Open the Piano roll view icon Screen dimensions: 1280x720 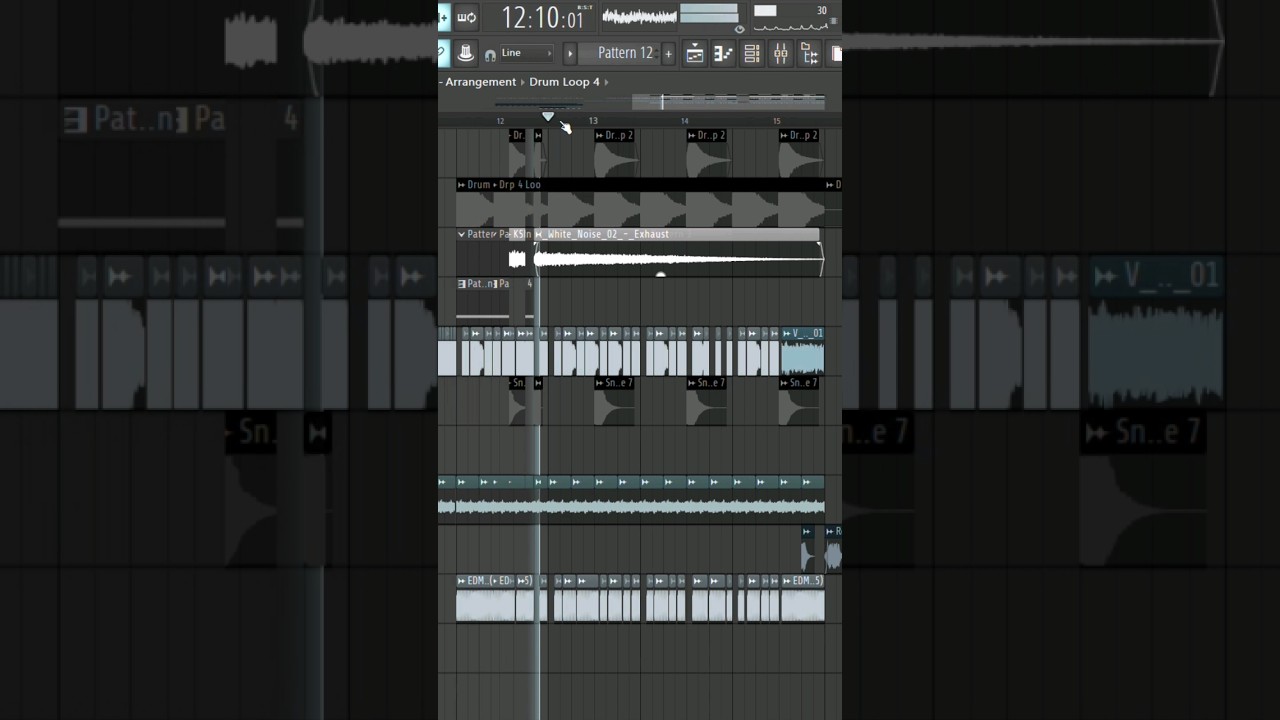(723, 54)
